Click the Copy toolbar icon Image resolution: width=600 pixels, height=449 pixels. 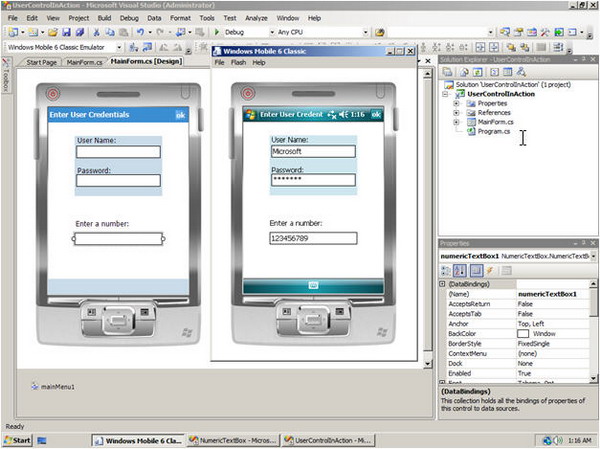click(x=110, y=32)
